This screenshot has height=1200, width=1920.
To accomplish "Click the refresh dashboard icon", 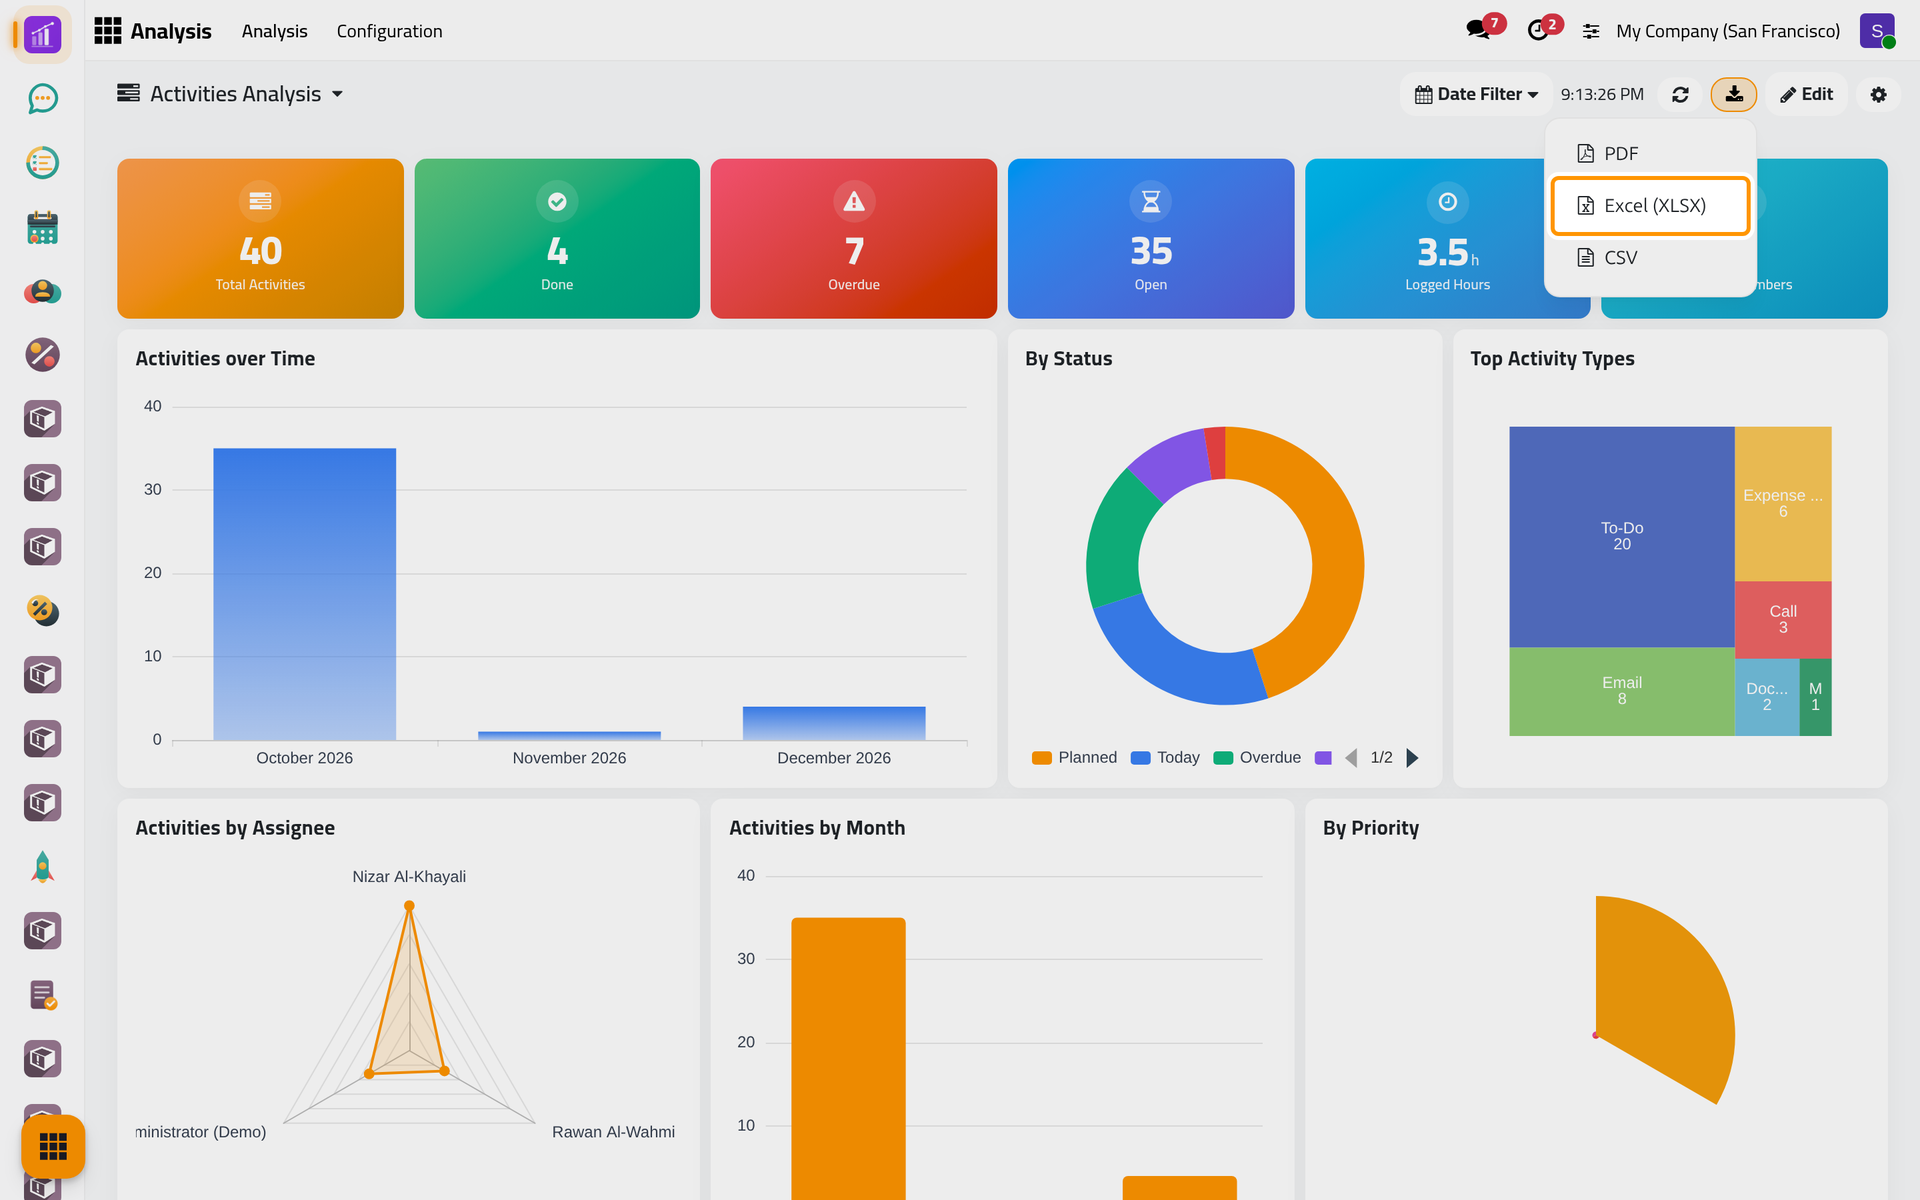I will [1680, 94].
